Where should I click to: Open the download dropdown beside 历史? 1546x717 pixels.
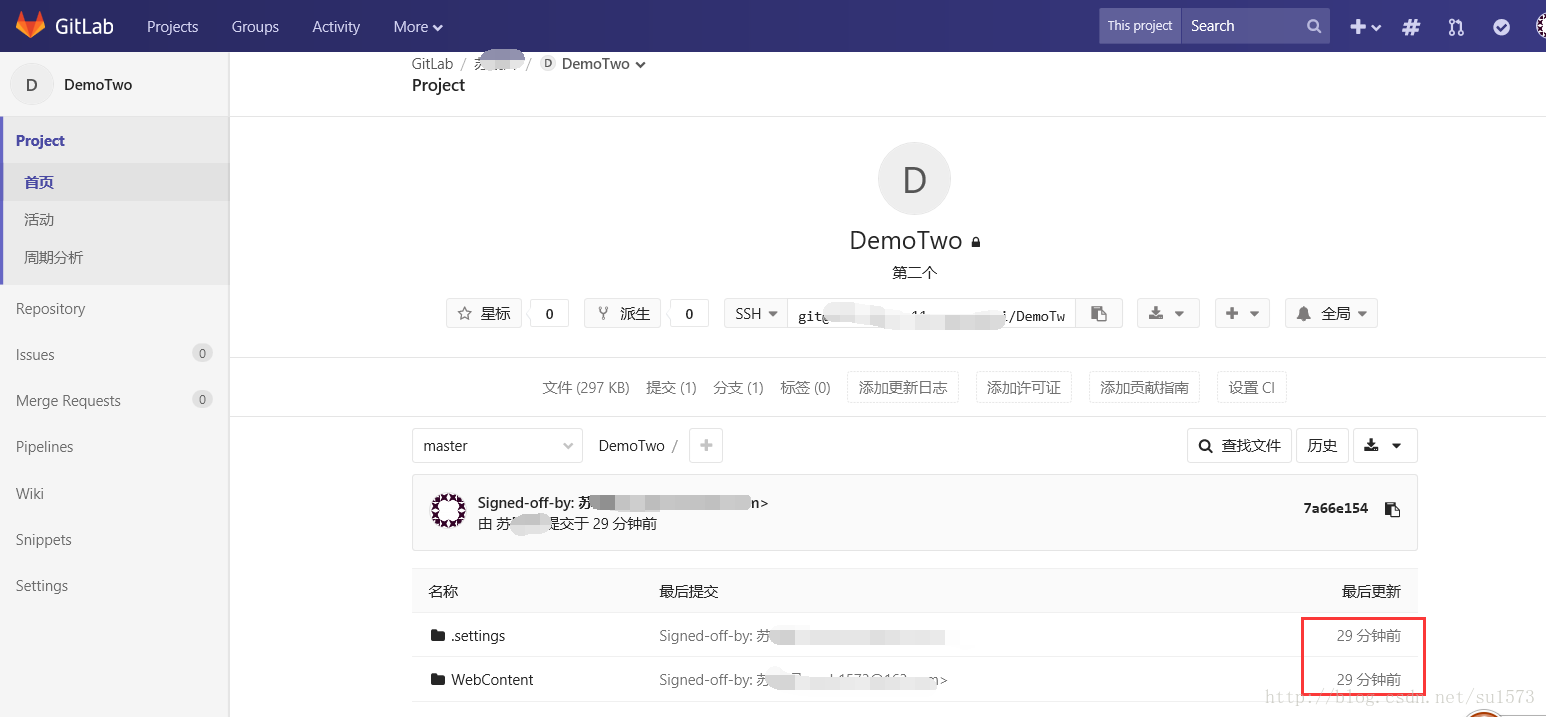[x=1385, y=445]
